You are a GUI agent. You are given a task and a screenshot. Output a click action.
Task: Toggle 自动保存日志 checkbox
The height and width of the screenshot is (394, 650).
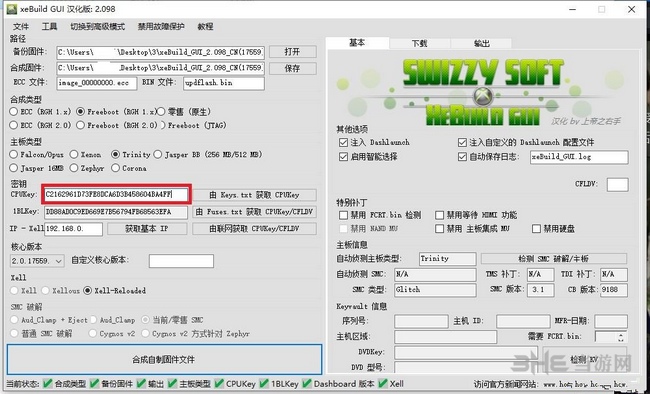(462, 157)
